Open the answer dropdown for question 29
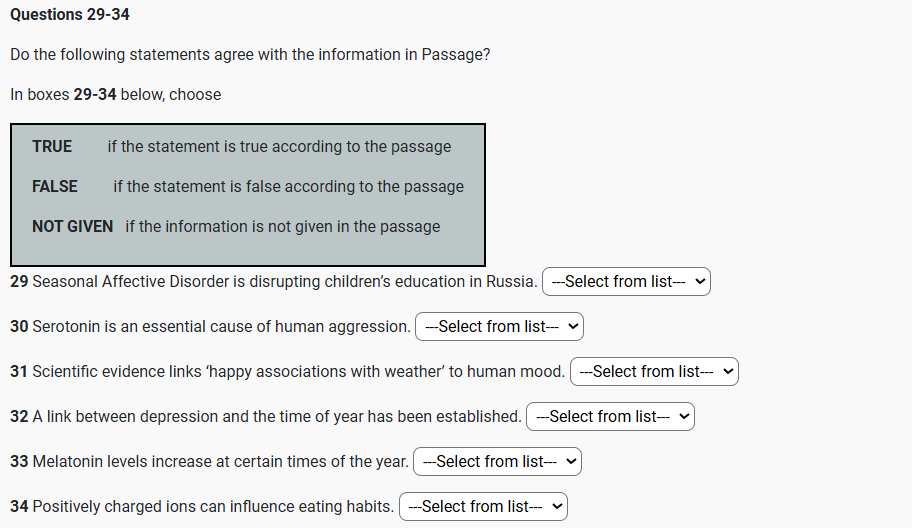Image resolution: width=912 pixels, height=528 pixels. pos(626,282)
